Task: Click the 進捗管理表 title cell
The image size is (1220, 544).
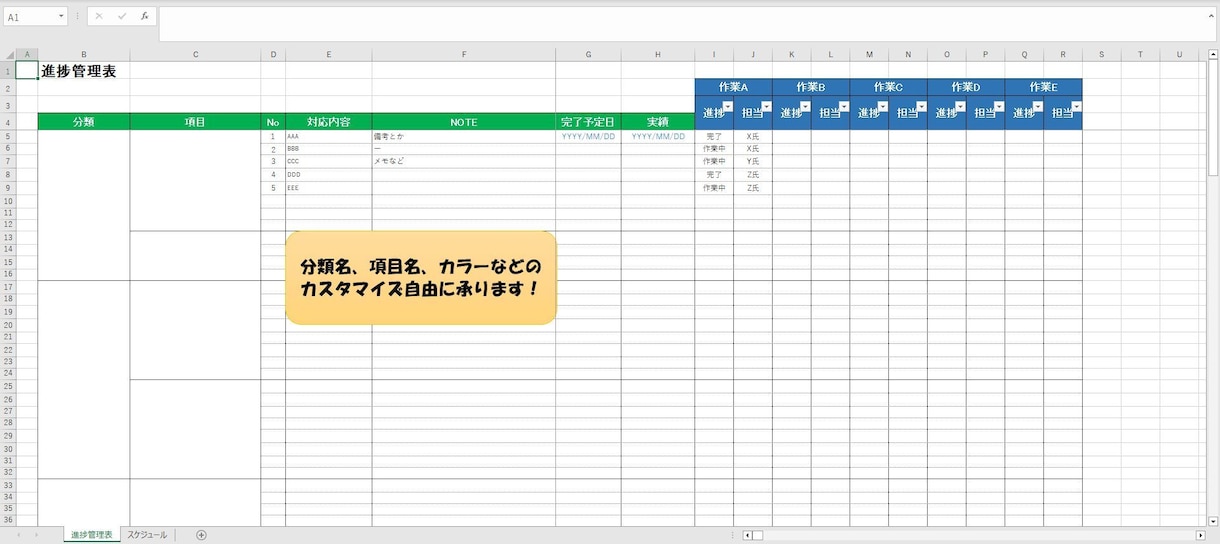Action: 84,71
